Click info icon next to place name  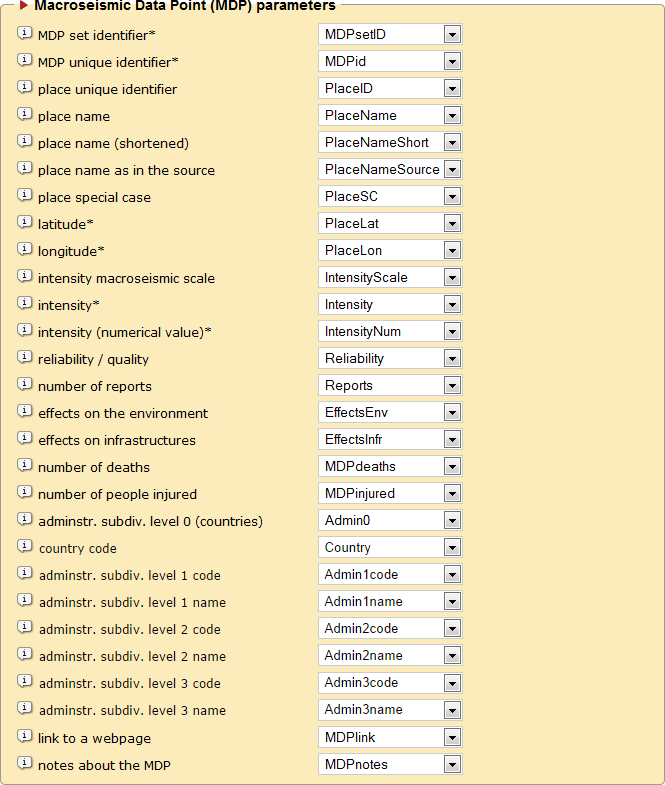pyautogui.click(x=25, y=115)
